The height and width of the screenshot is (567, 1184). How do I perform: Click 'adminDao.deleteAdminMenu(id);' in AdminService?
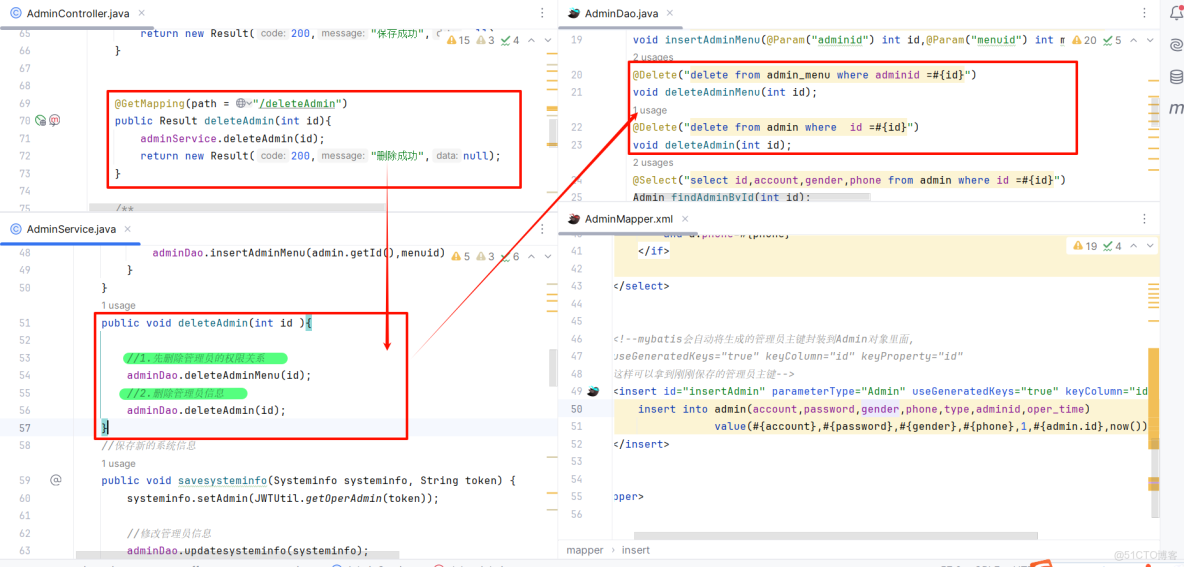[x=219, y=375]
